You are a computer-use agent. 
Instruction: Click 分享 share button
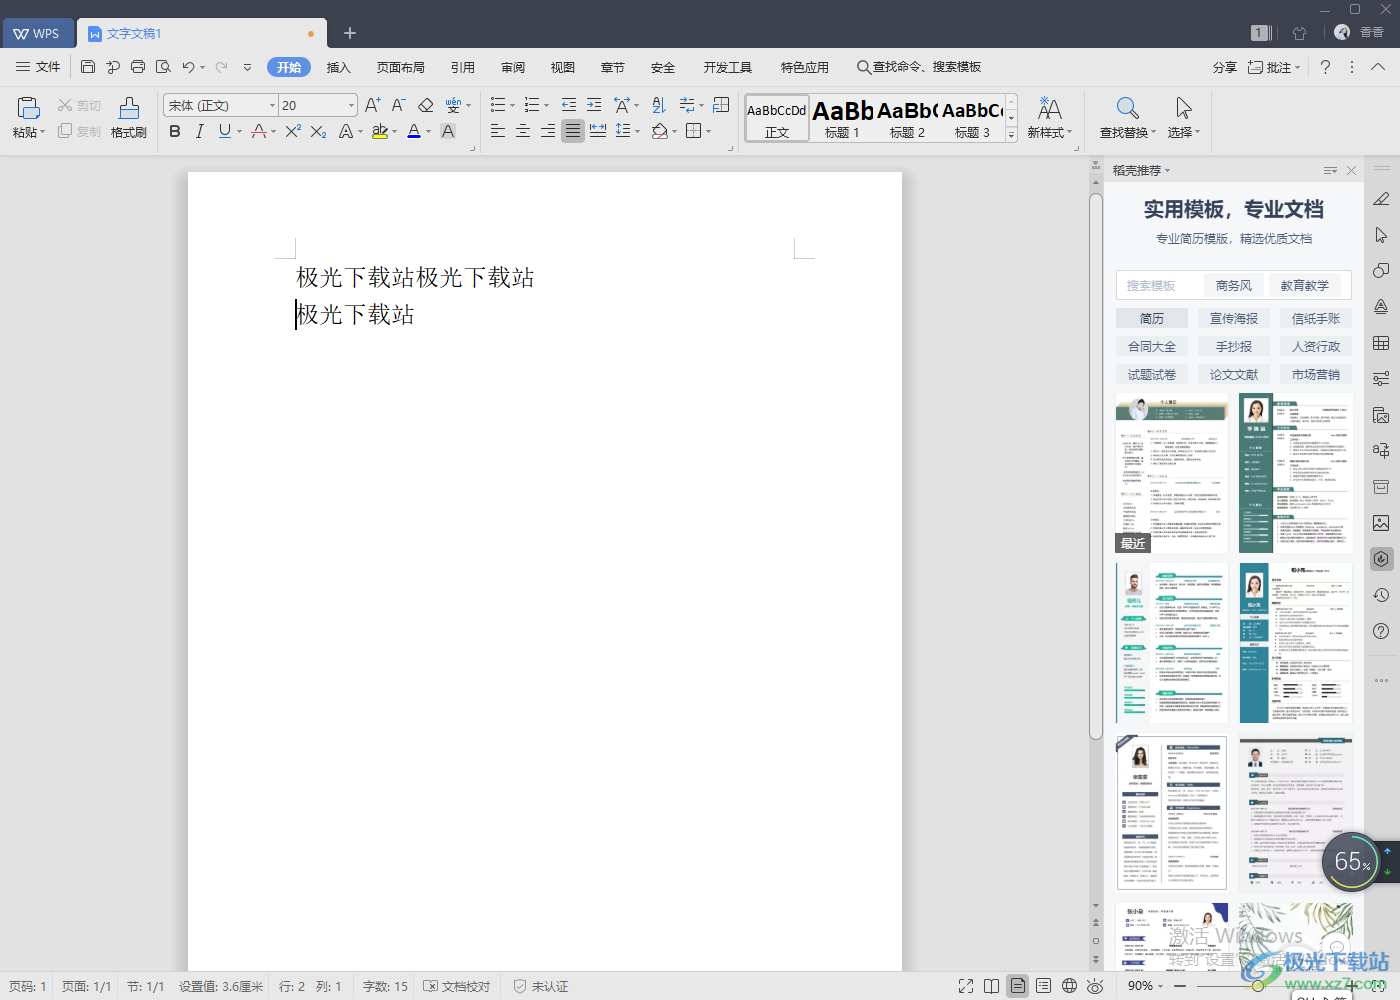tap(1225, 67)
